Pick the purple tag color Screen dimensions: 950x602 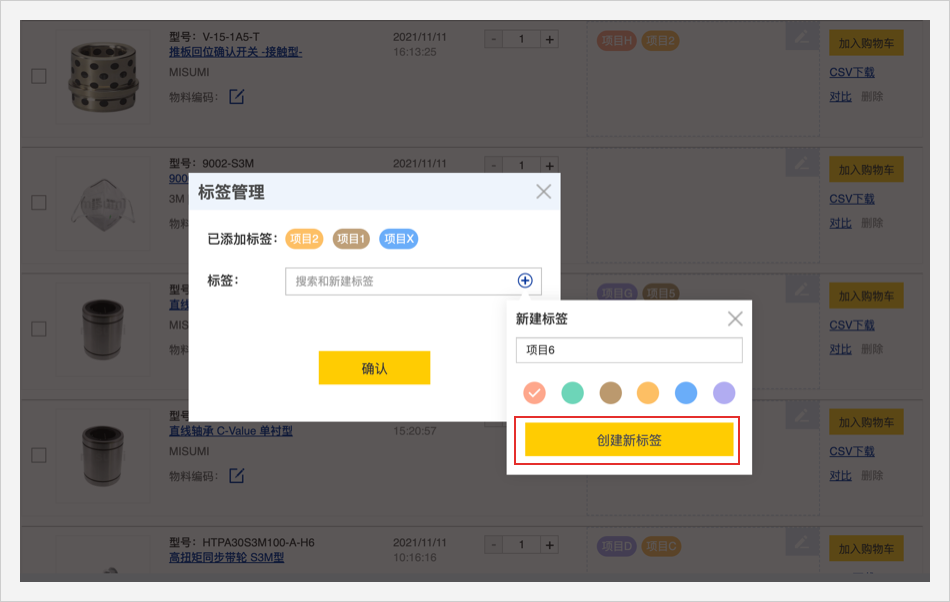click(724, 393)
